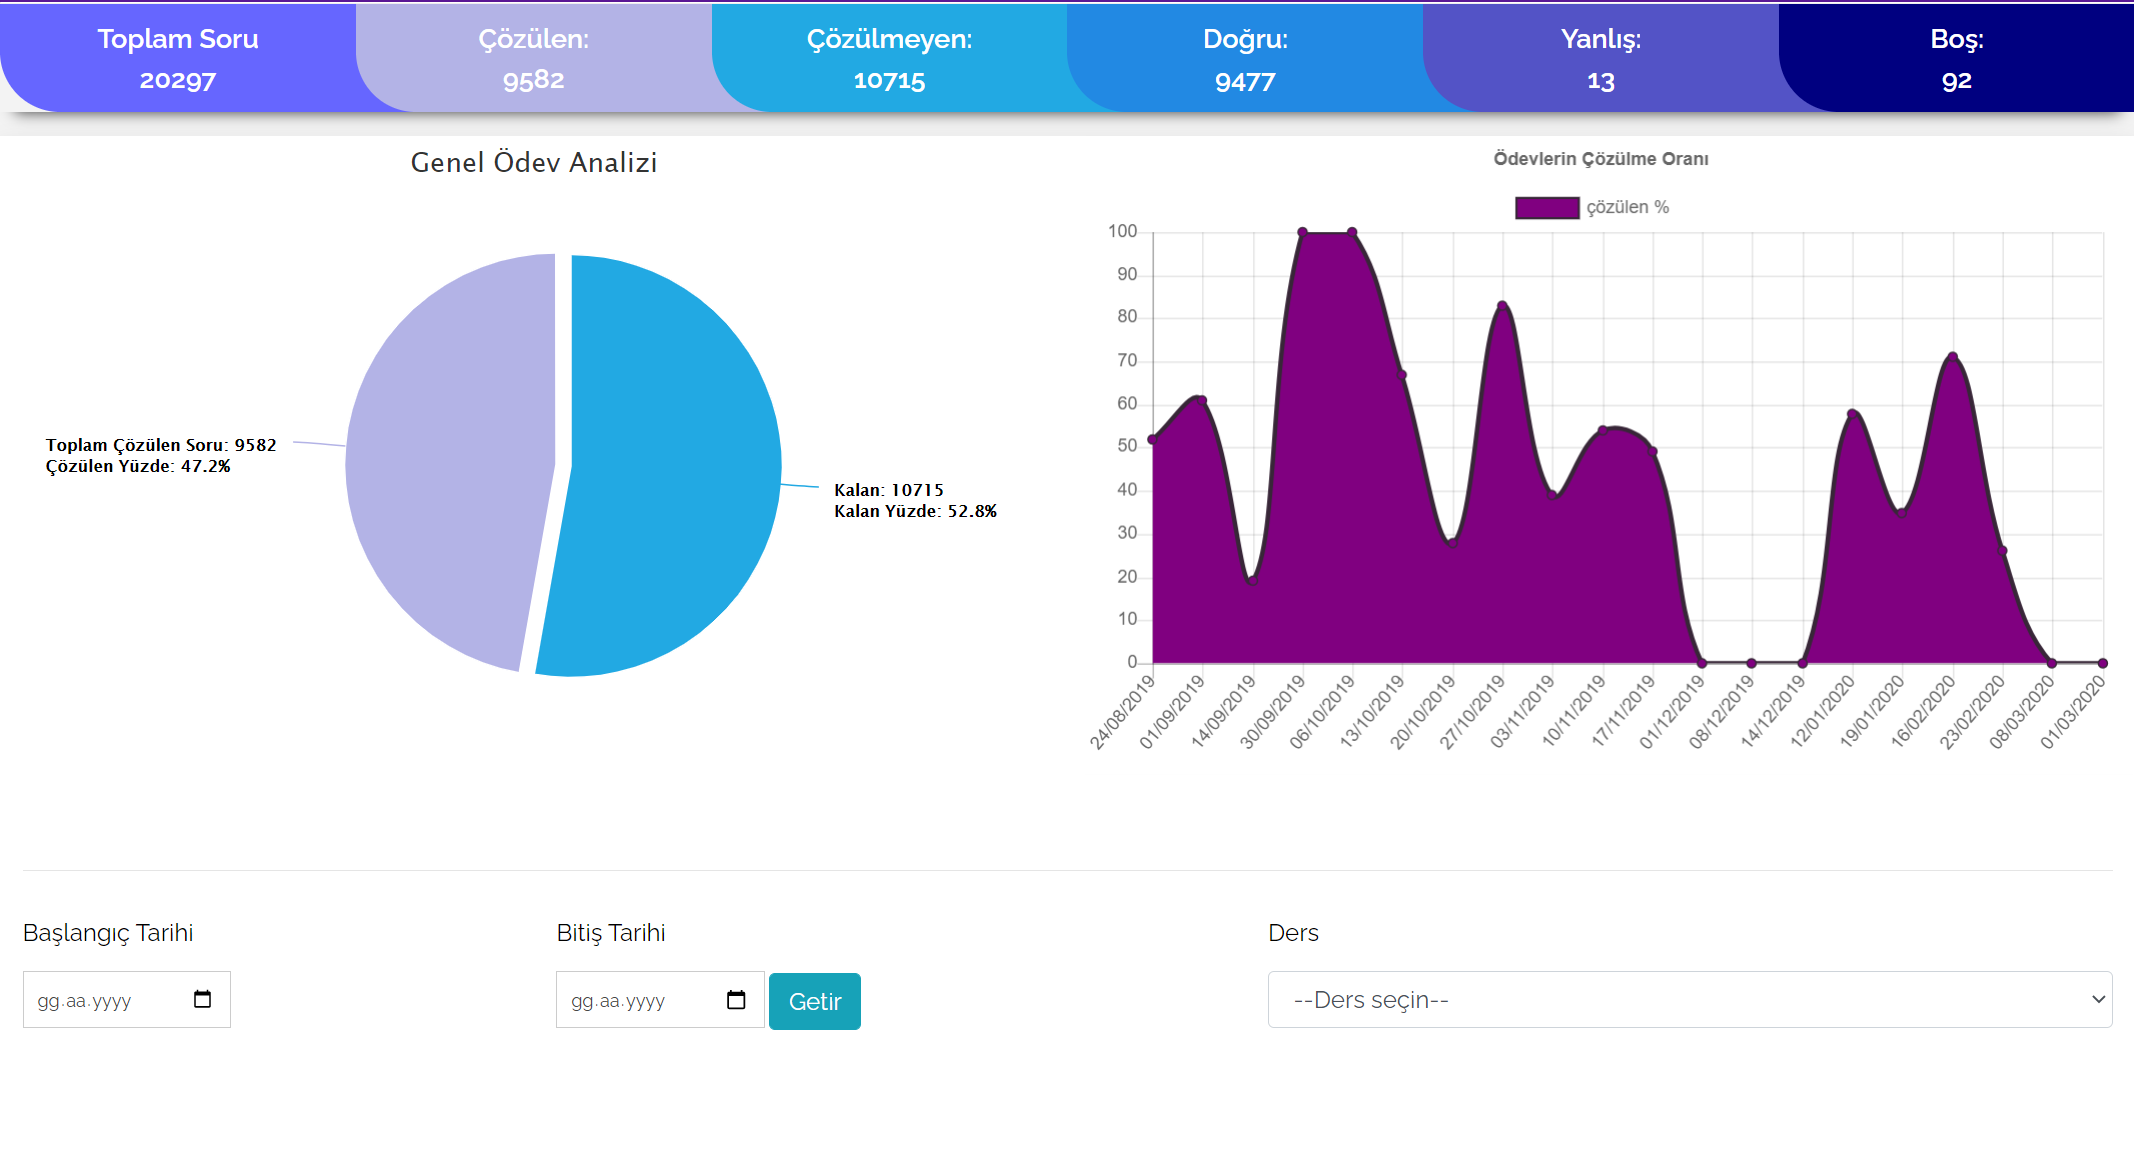Toggle the çözülen % legend swatch
Viewport: 2134px width, 1169px height.
tap(1546, 207)
